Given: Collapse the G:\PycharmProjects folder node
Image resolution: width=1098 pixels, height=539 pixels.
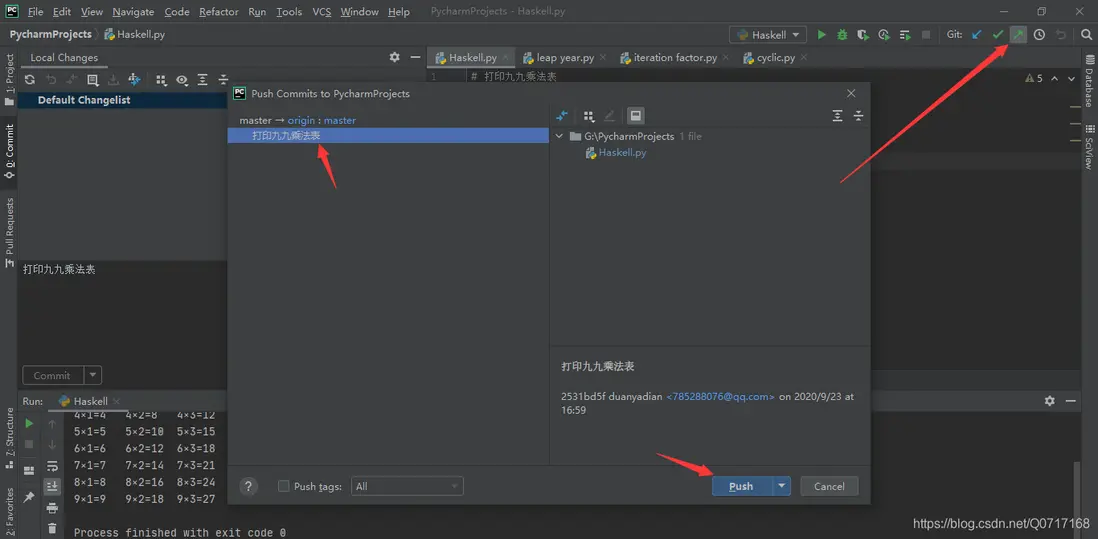Looking at the screenshot, I should (559, 136).
